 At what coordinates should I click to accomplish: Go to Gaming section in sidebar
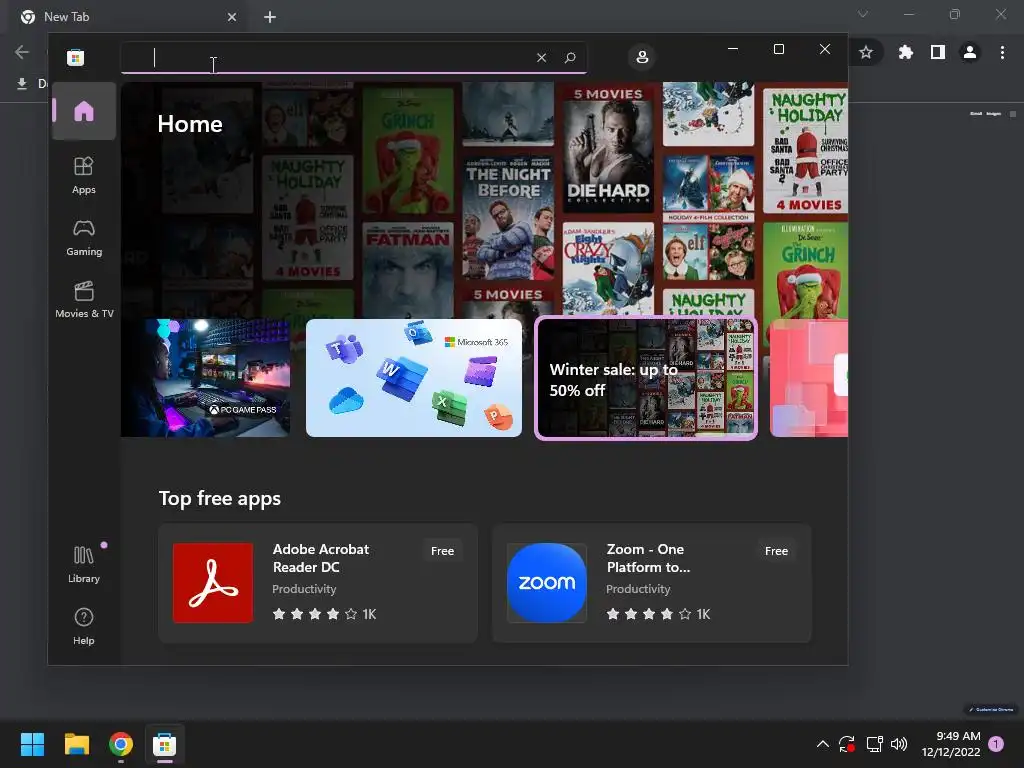84,238
